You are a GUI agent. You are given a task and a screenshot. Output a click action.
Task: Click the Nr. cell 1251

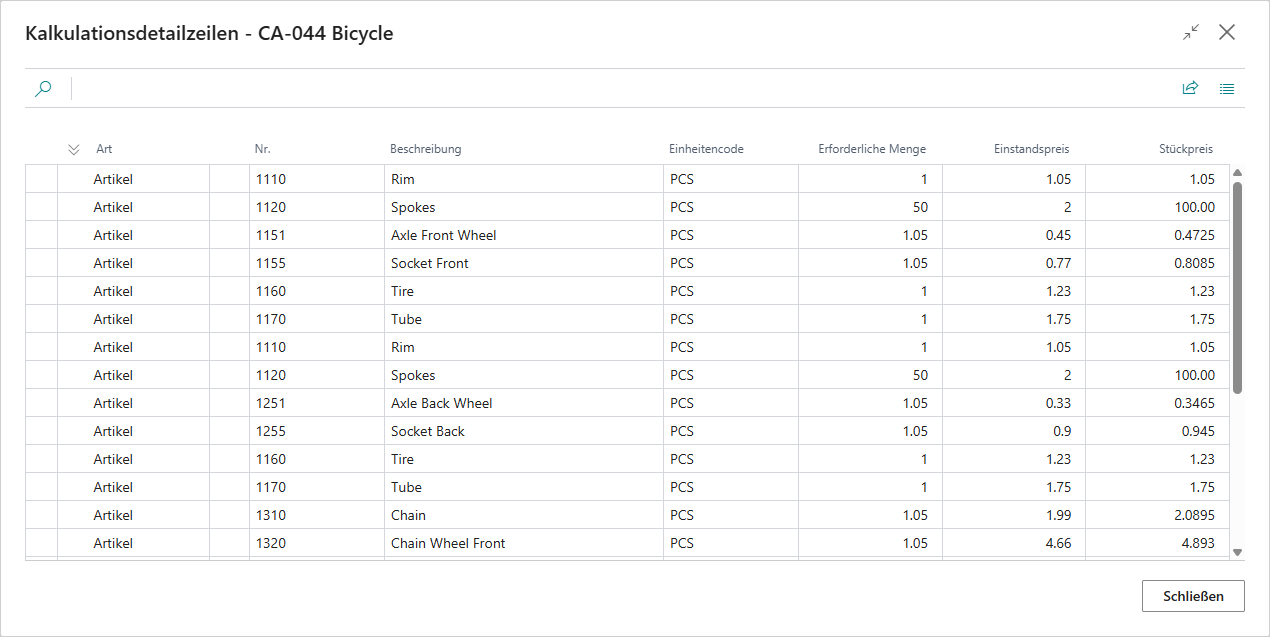click(x=316, y=403)
